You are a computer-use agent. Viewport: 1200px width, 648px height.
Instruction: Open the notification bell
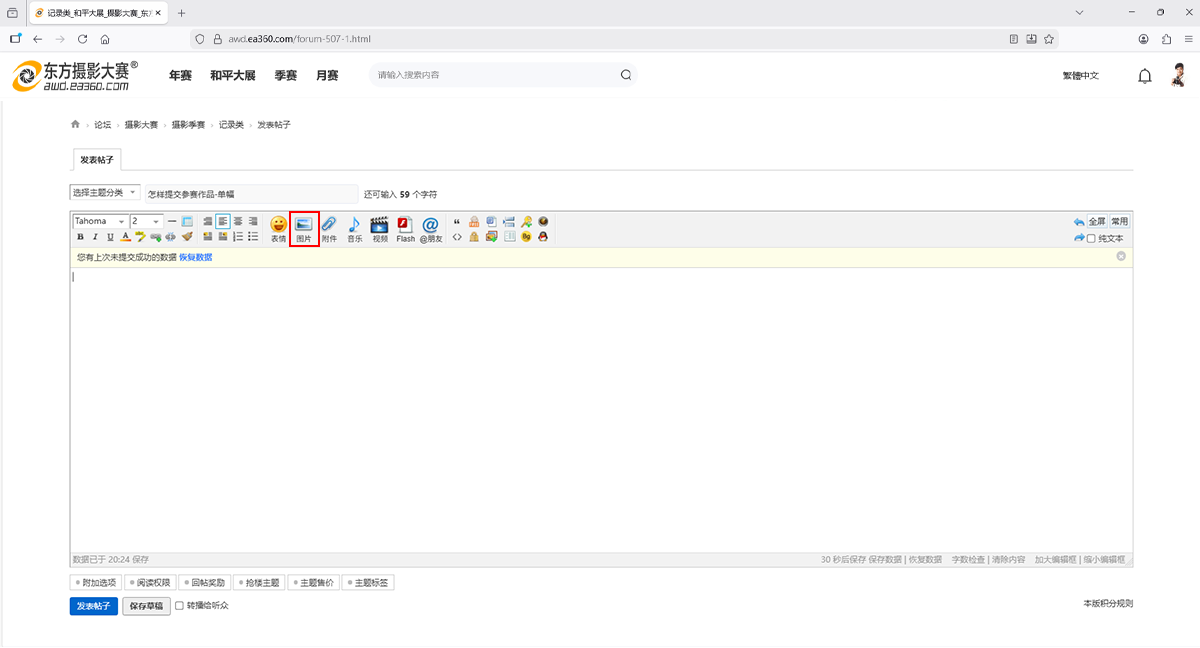click(x=1145, y=76)
